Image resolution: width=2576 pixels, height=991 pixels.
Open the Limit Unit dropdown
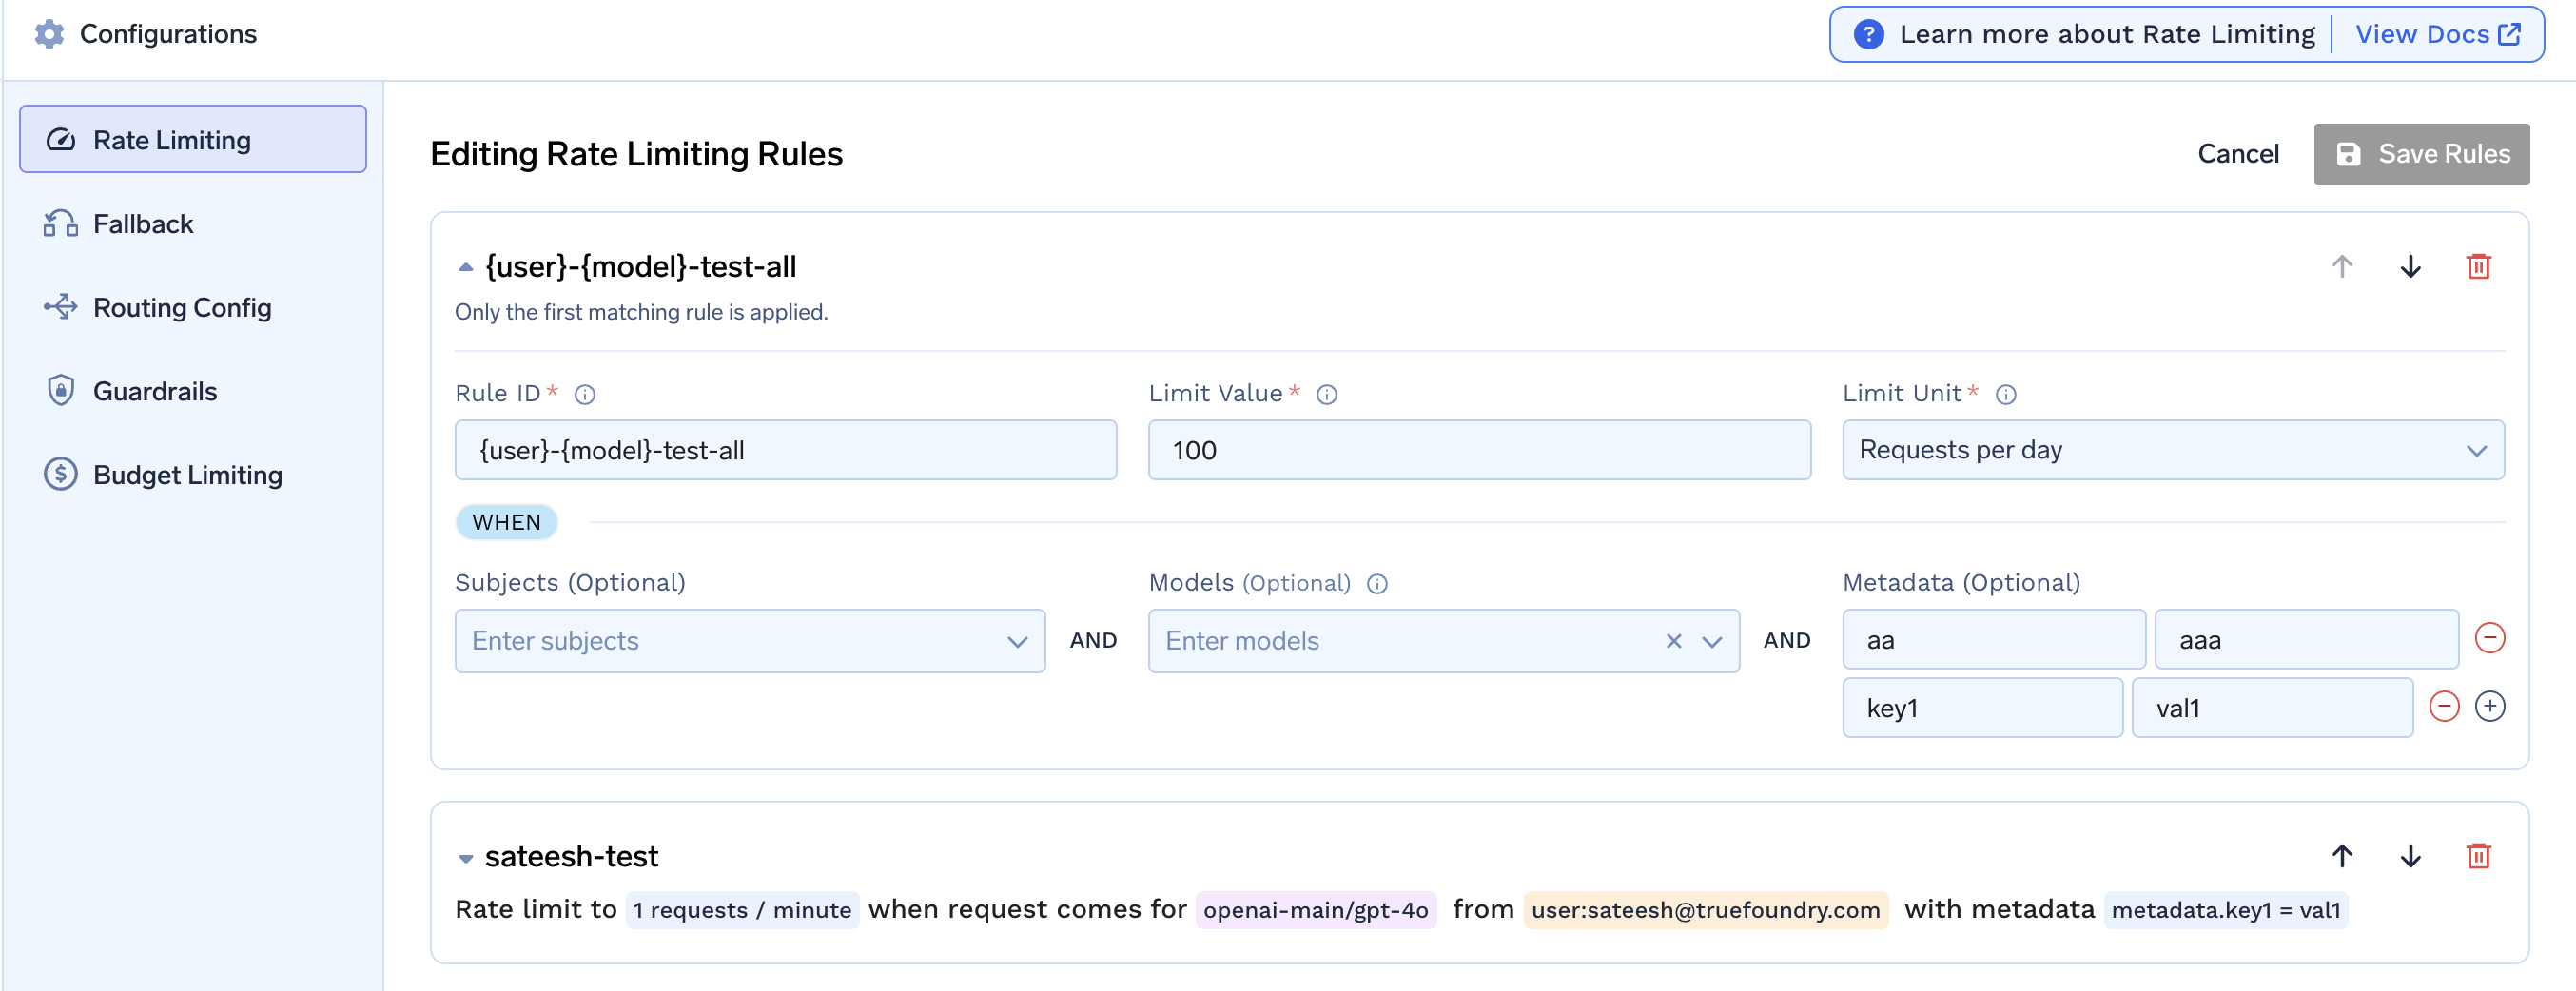pos(2173,450)
